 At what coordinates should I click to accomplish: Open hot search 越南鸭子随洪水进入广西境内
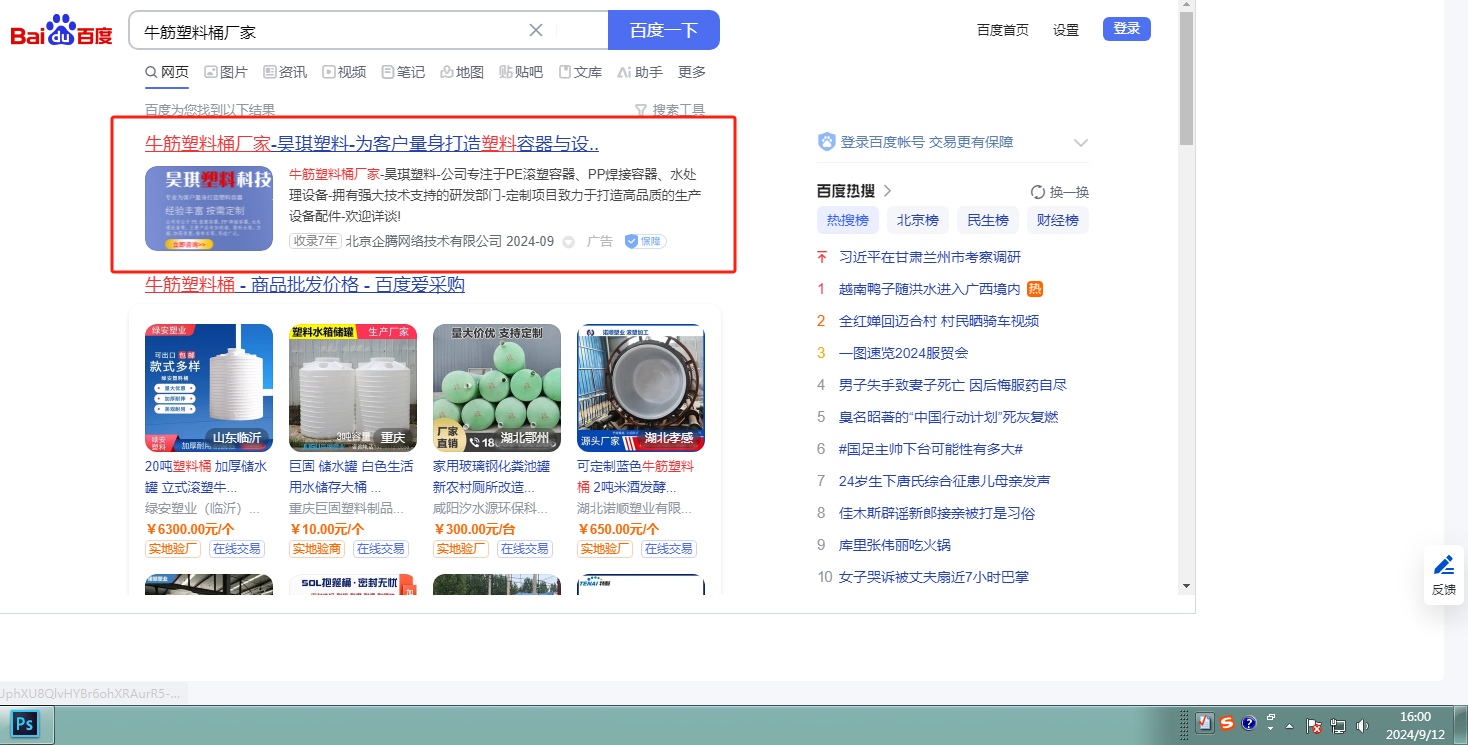click(930, 289)
